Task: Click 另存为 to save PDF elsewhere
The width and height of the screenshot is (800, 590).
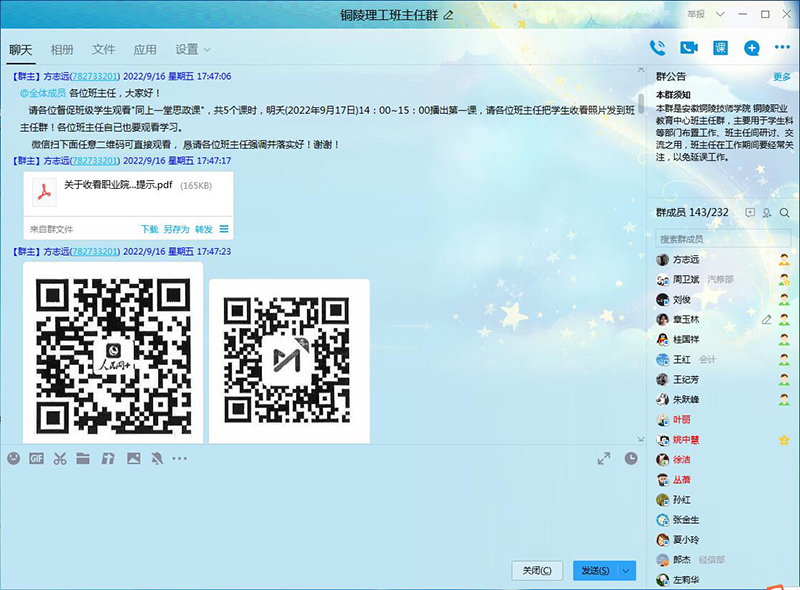Action: coord(177,229)
